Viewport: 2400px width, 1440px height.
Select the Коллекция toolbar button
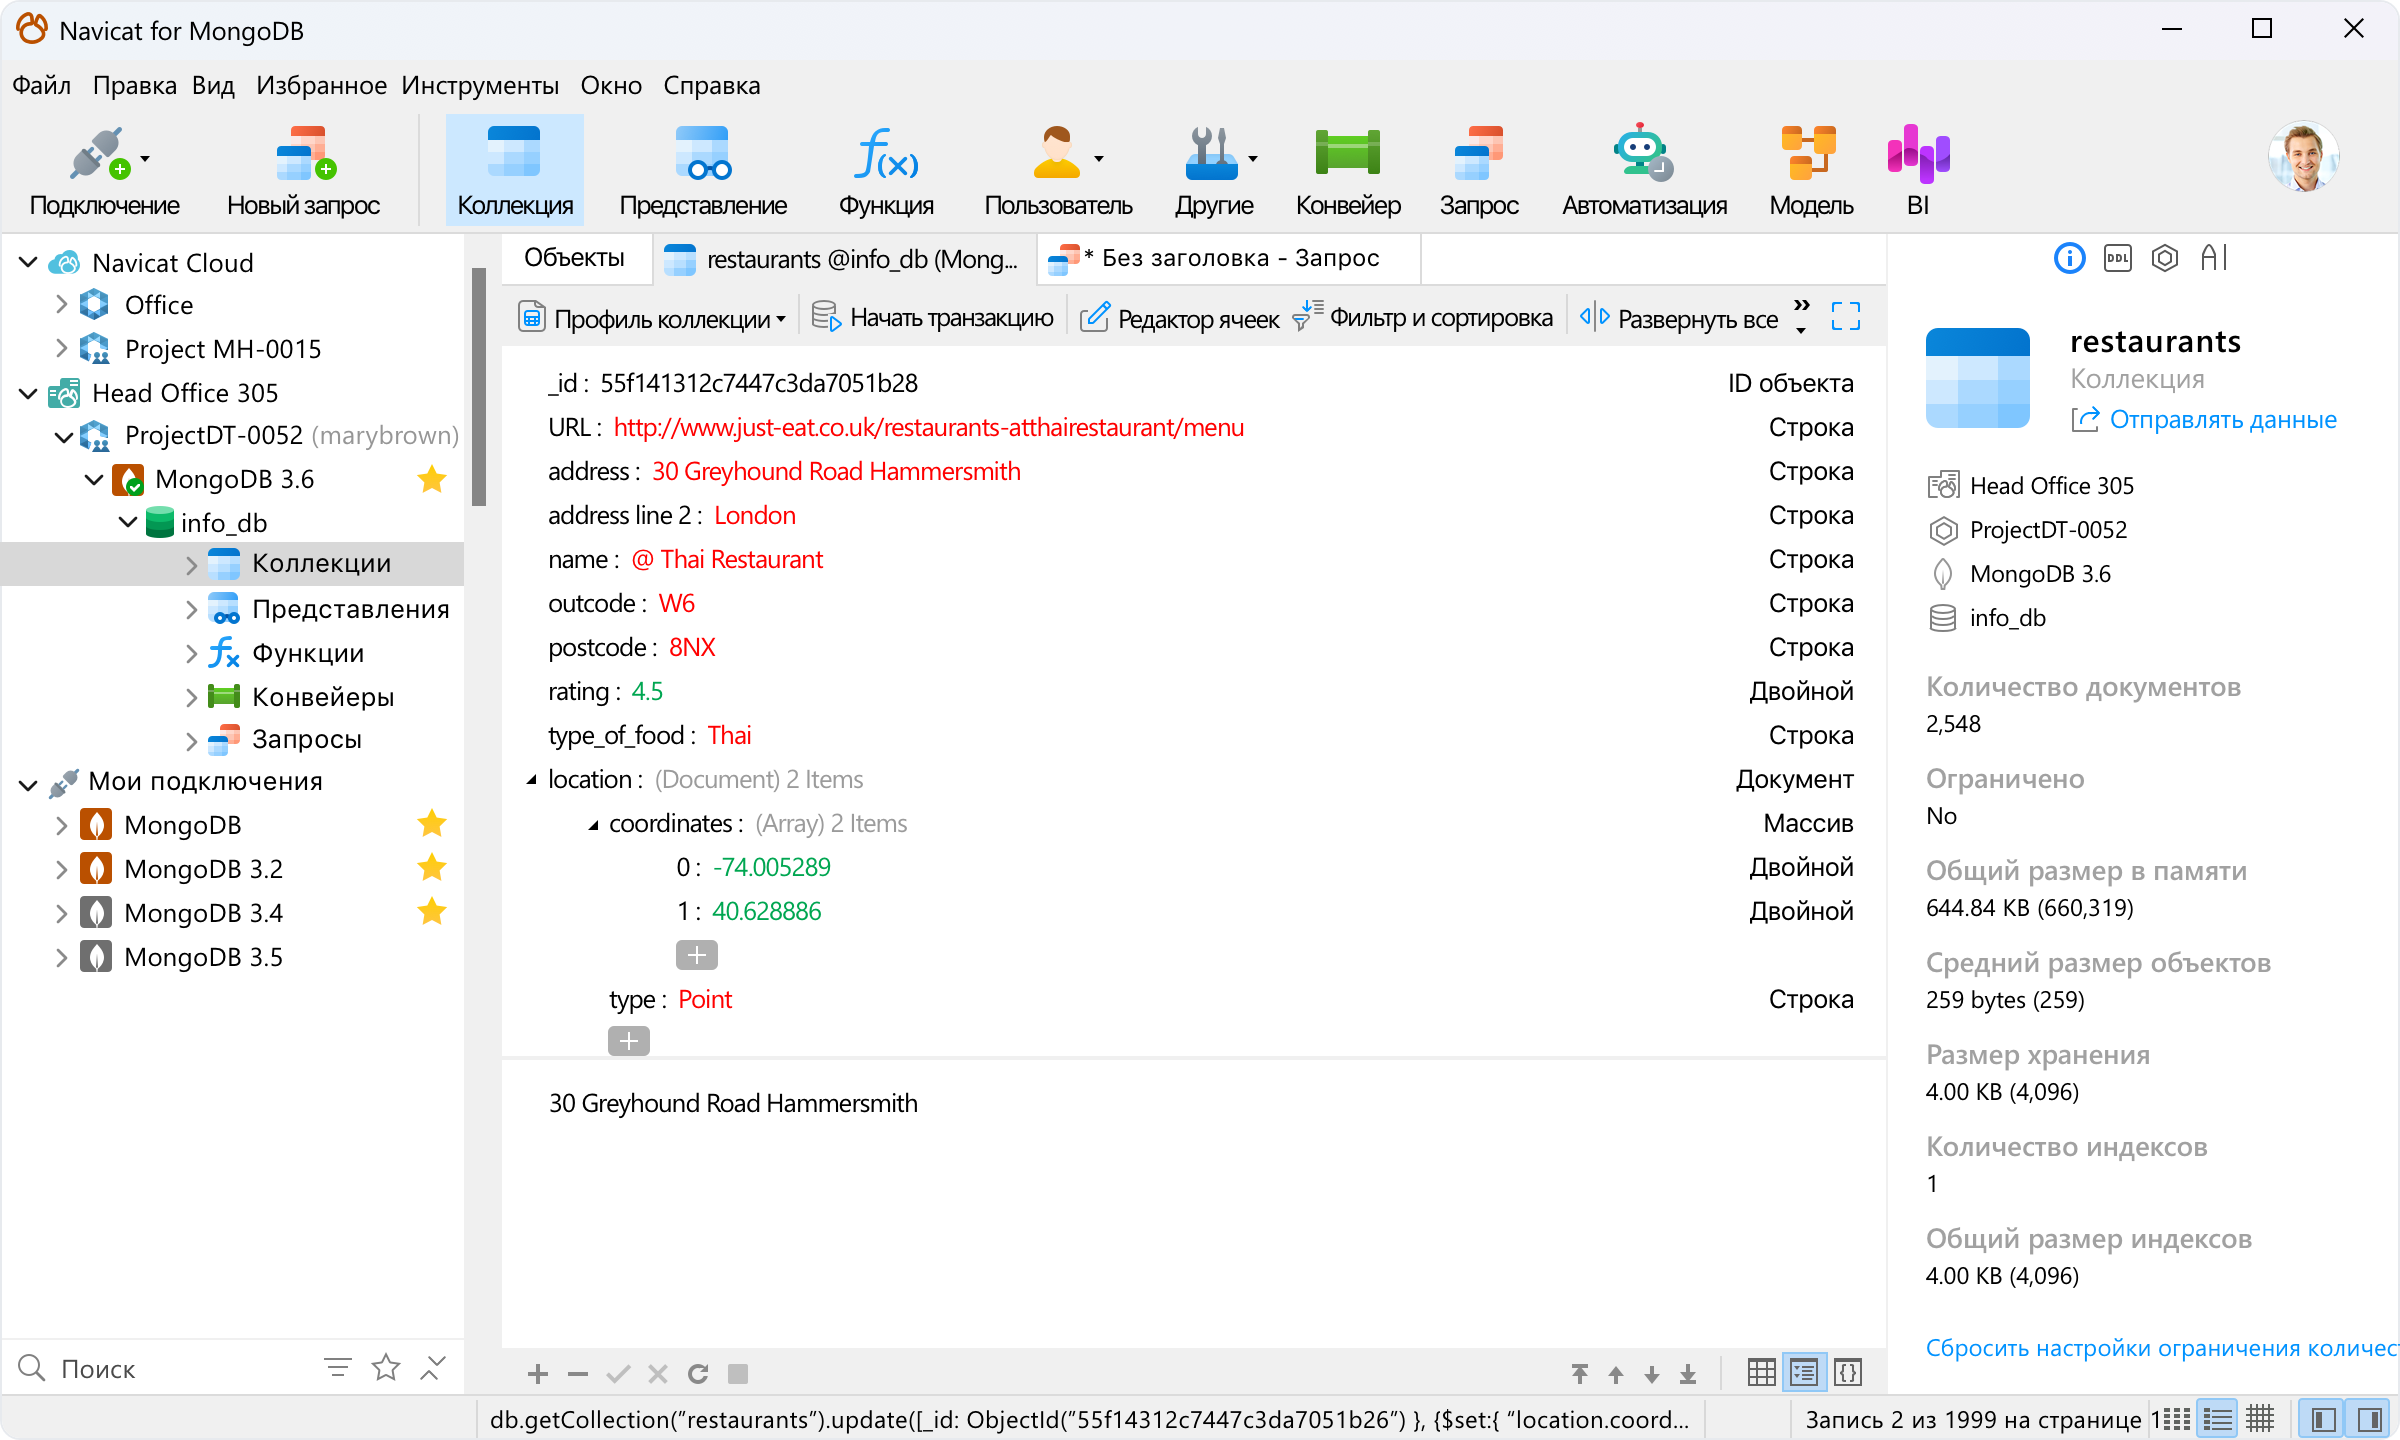(x=515, y=171)
